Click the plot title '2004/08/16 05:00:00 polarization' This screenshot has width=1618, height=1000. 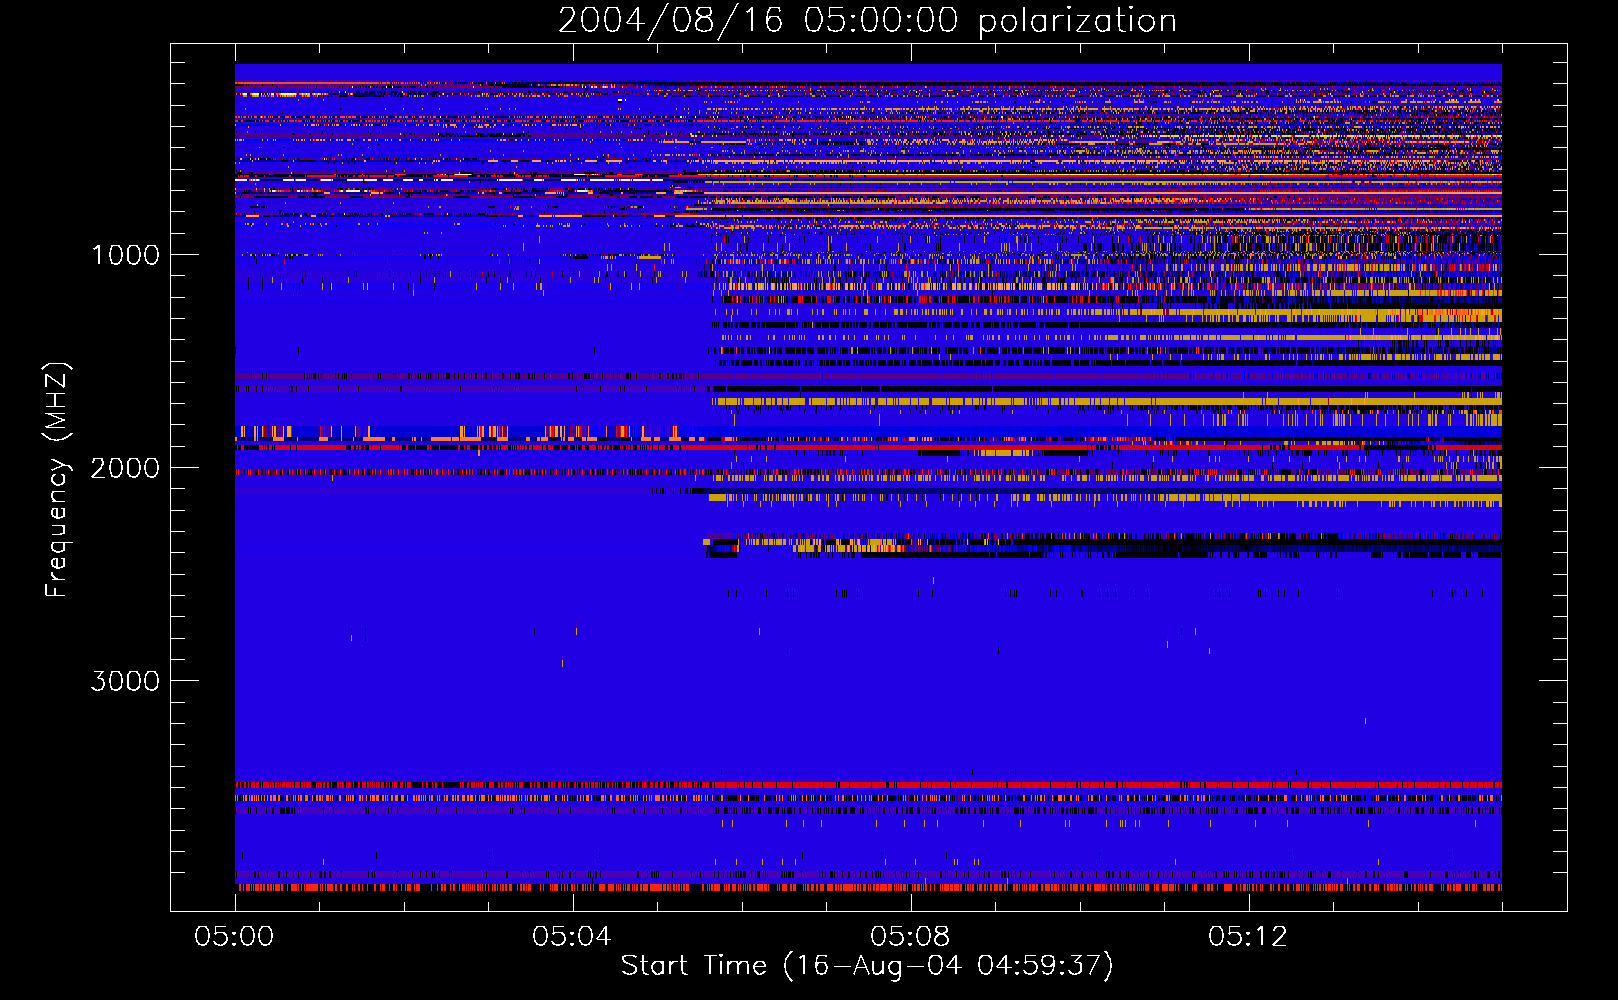tap(867, 21)
